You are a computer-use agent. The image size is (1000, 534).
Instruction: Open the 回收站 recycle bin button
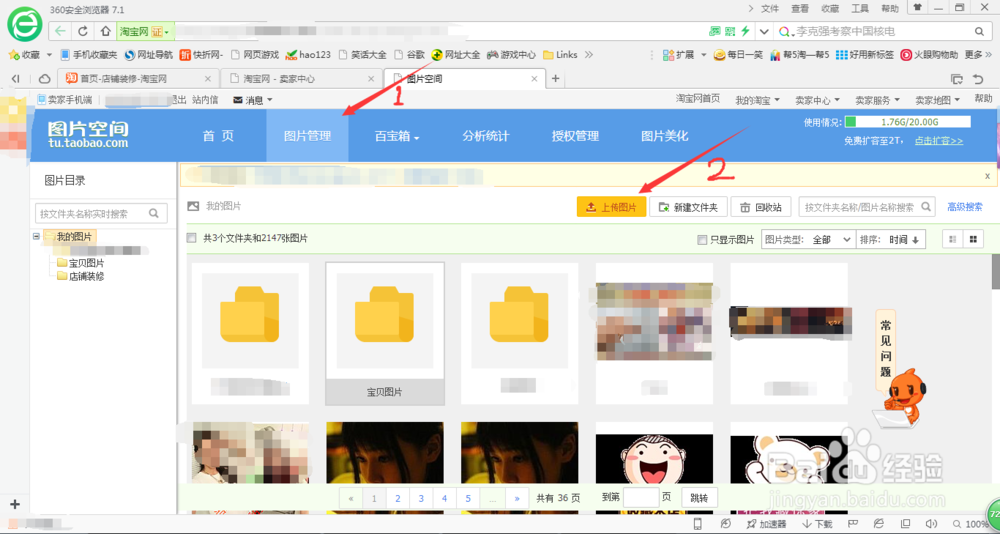tap(761, 207)
